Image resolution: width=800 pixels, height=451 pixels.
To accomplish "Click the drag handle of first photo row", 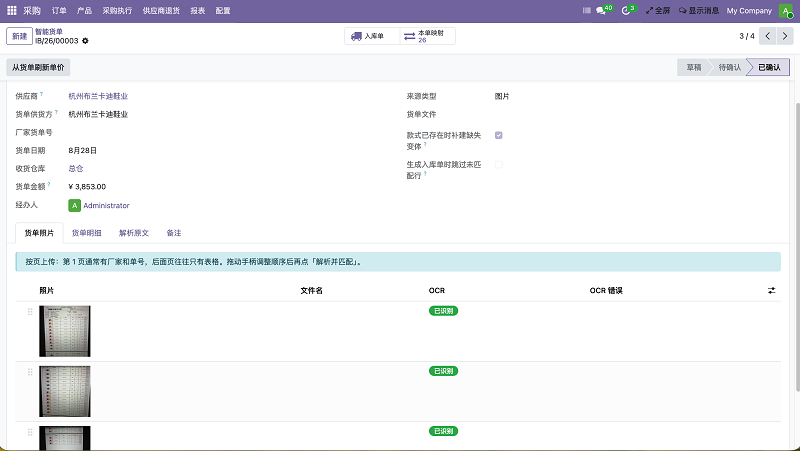I will pyautogui.click(x=30, y=312).
